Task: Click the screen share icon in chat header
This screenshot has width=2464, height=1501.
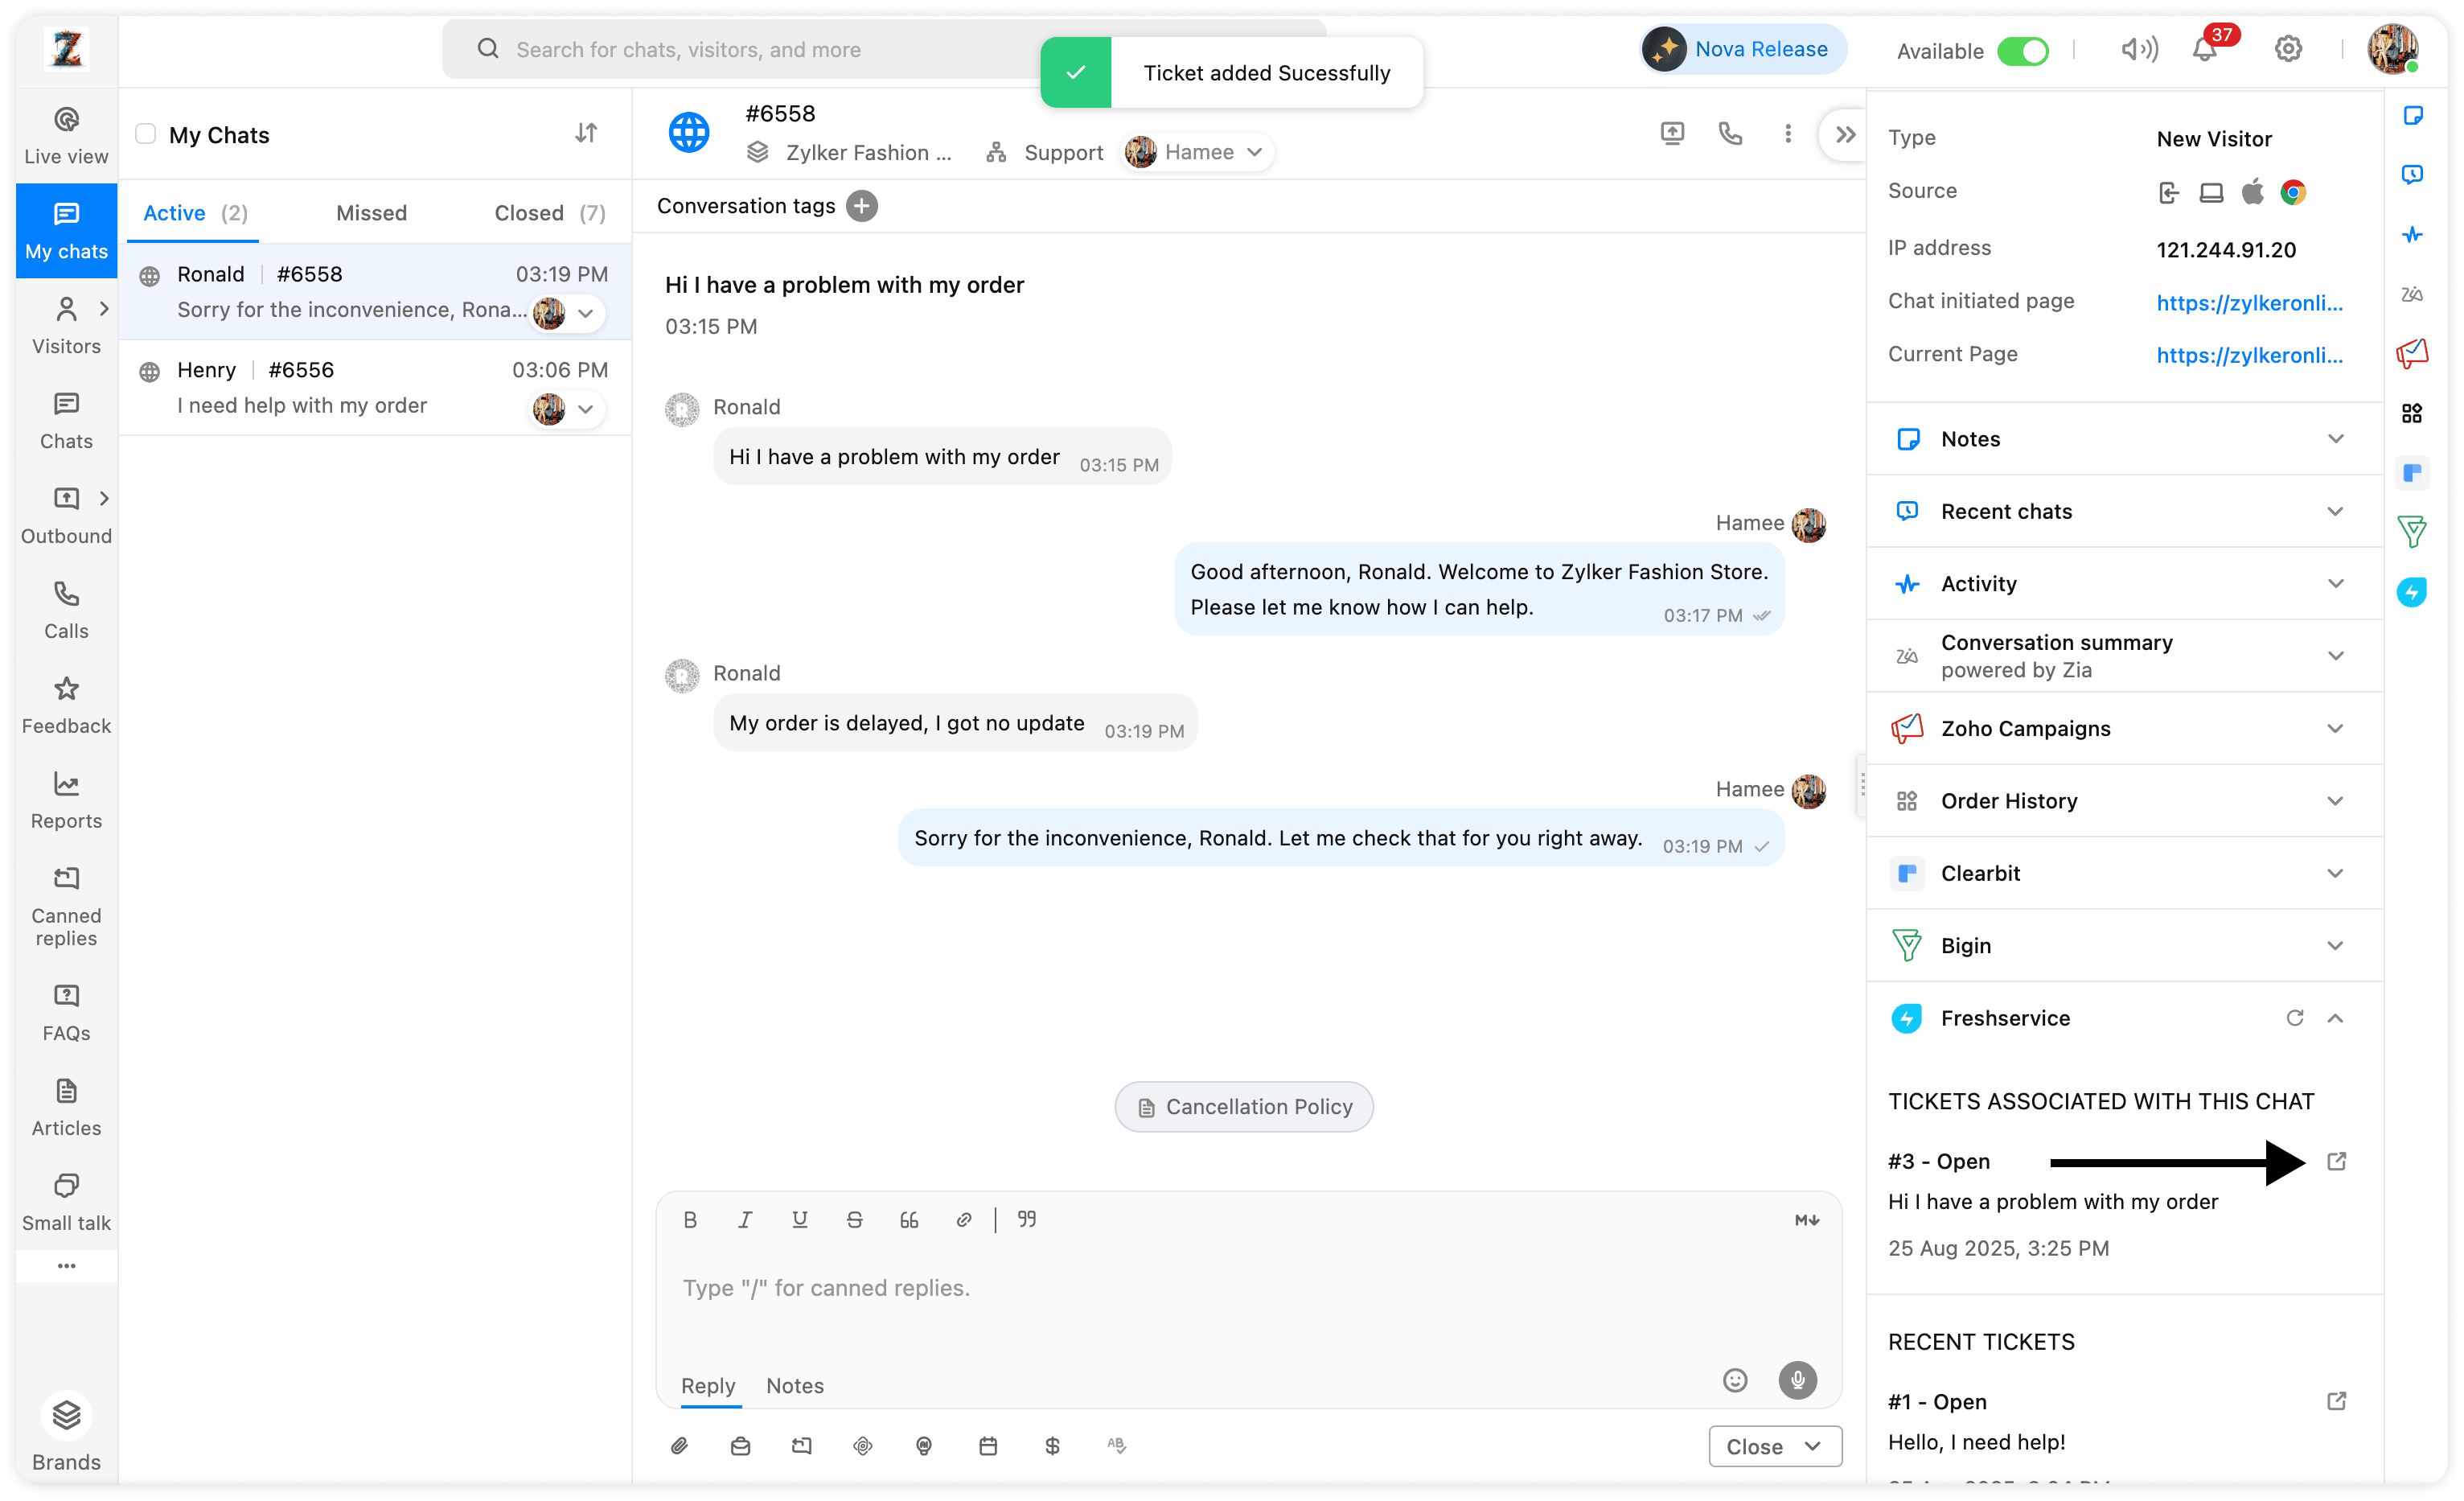Action: tap(1672, 133)
